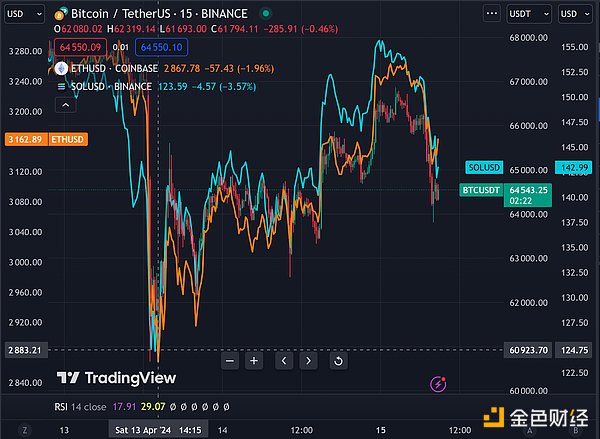Viewport: 600px width, 439px height.
Task: Open the TradingView logo link
Action: (116, 378)
